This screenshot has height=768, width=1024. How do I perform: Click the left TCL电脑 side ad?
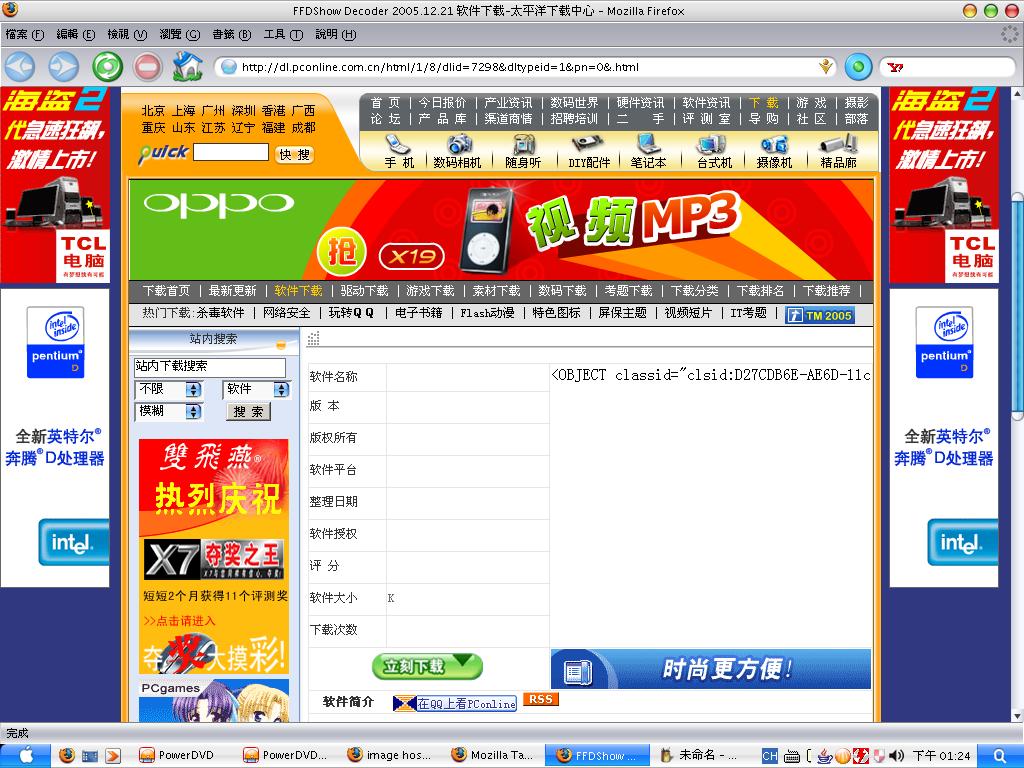(x=55, y=185)
